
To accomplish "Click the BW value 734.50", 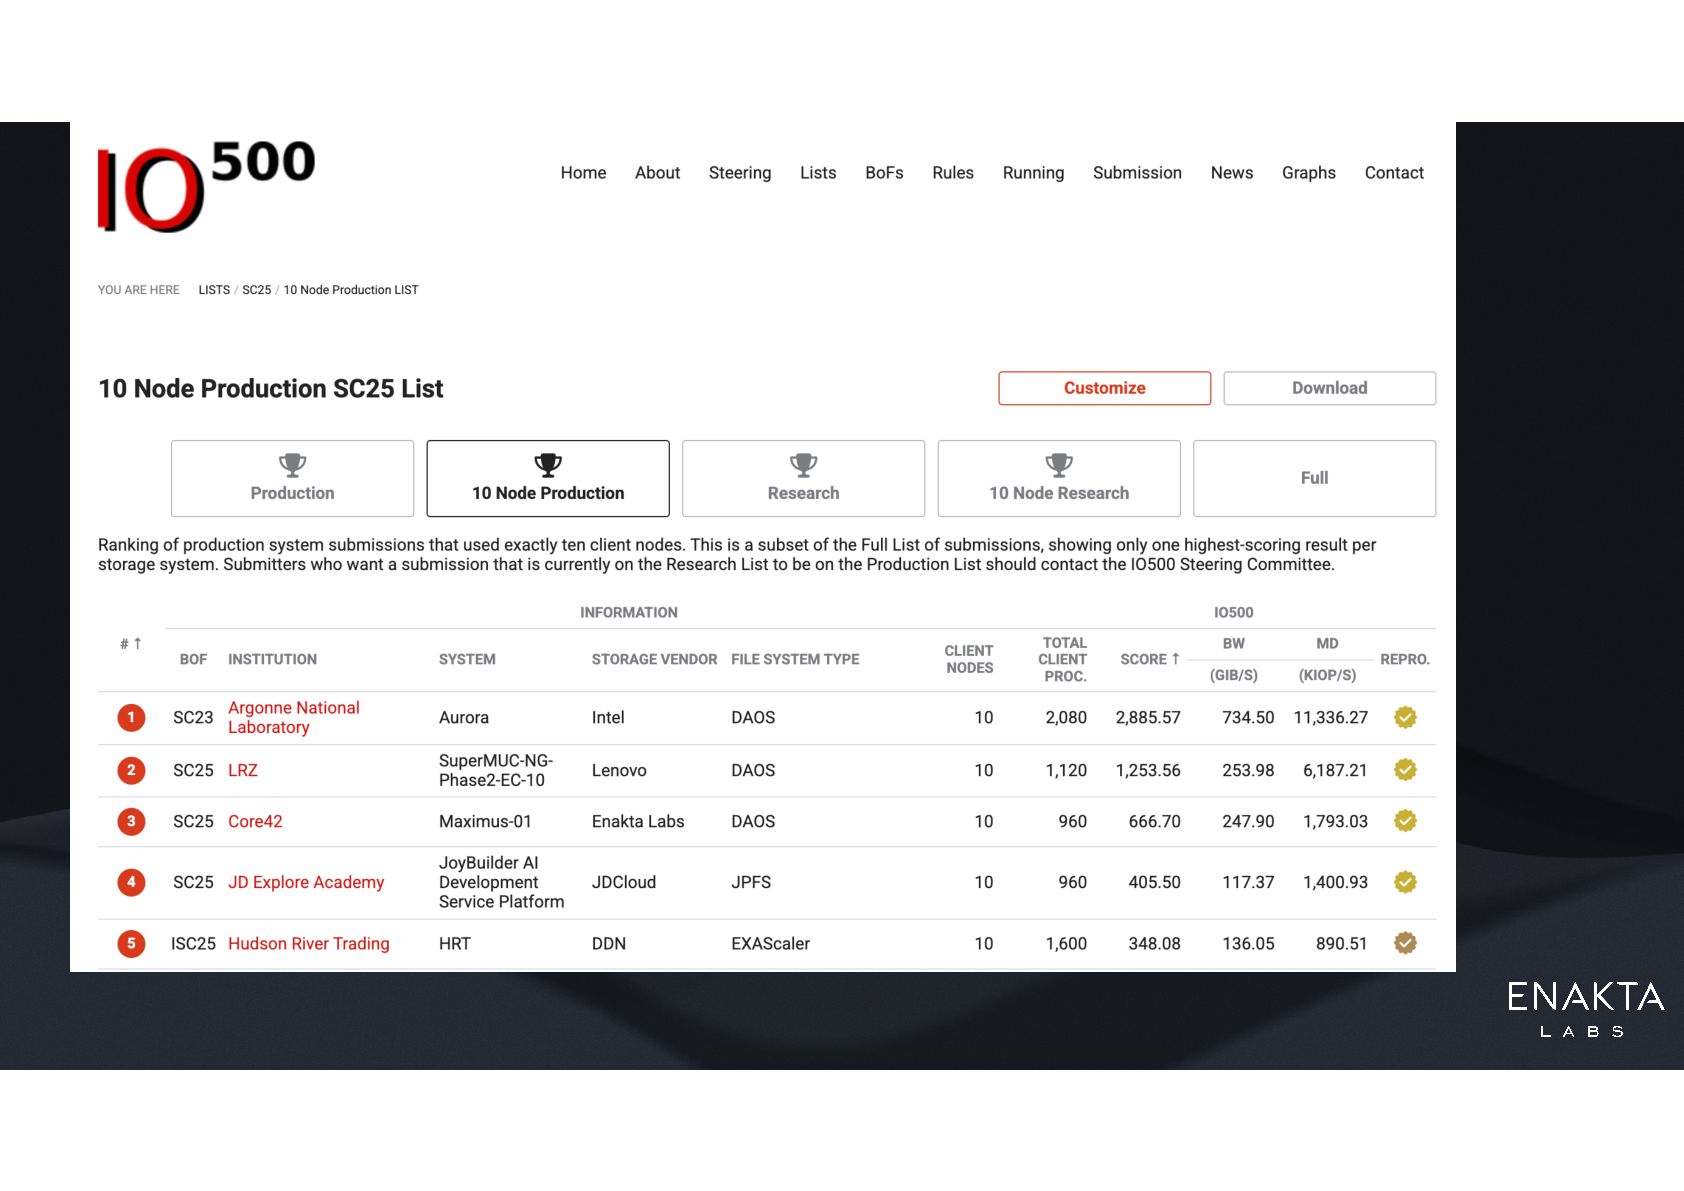I will tap(1248, 717).
